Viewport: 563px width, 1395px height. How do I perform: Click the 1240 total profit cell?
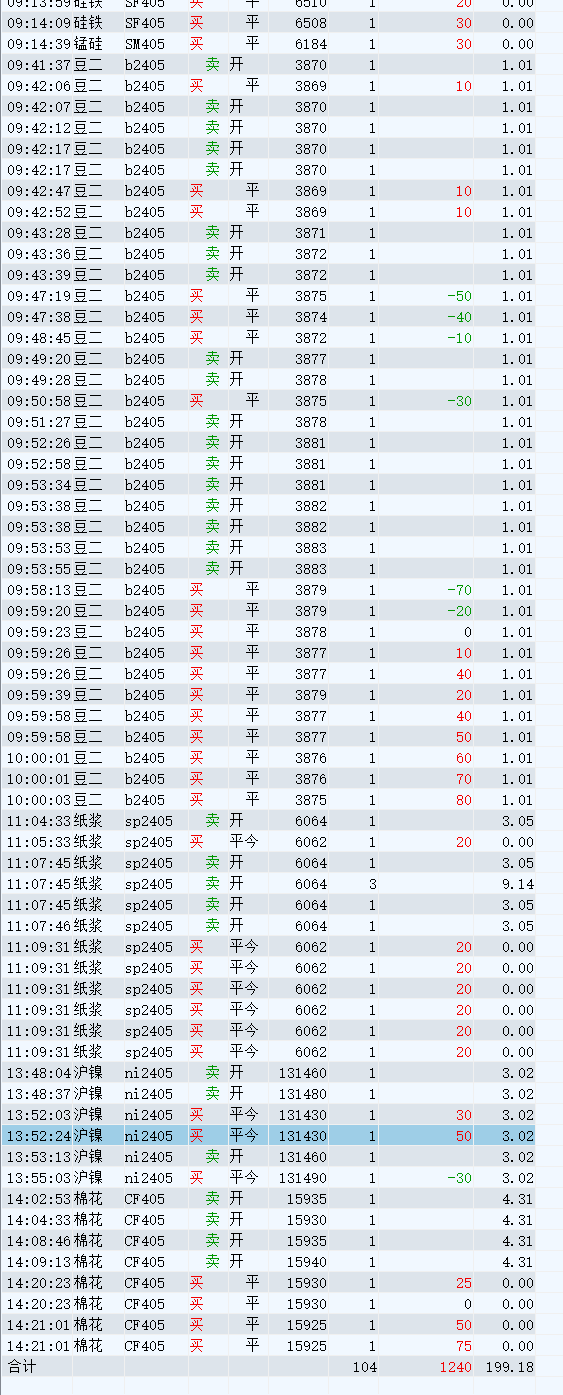pyautogui.click(x=455, y=1367)
